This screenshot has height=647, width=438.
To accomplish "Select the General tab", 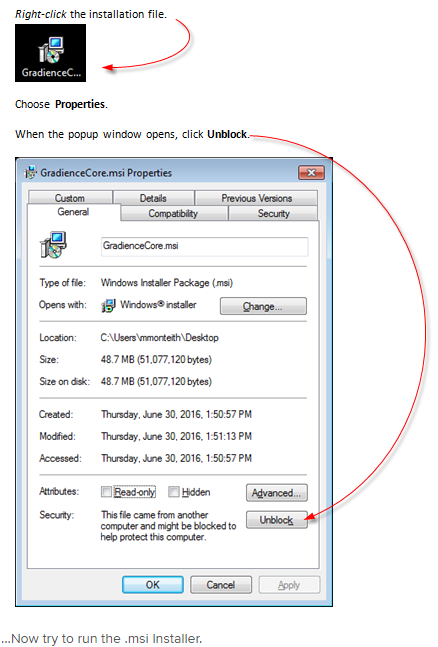I will [x=73, y=212].
